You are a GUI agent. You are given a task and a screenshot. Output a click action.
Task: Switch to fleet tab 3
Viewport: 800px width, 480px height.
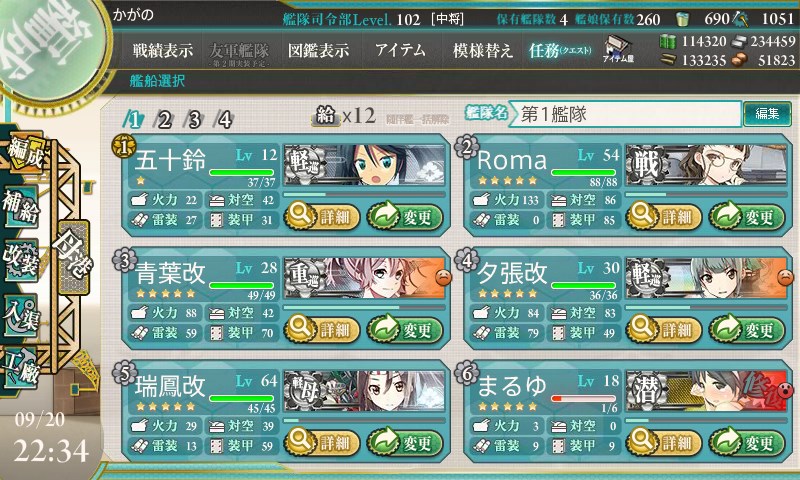pos(194,120)
